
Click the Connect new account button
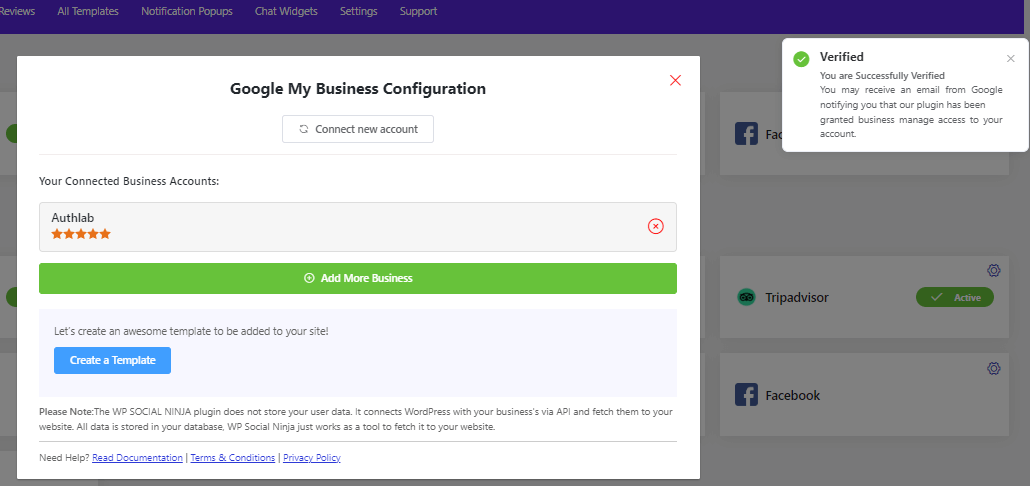pyautogui.click(x=358, y=129)
